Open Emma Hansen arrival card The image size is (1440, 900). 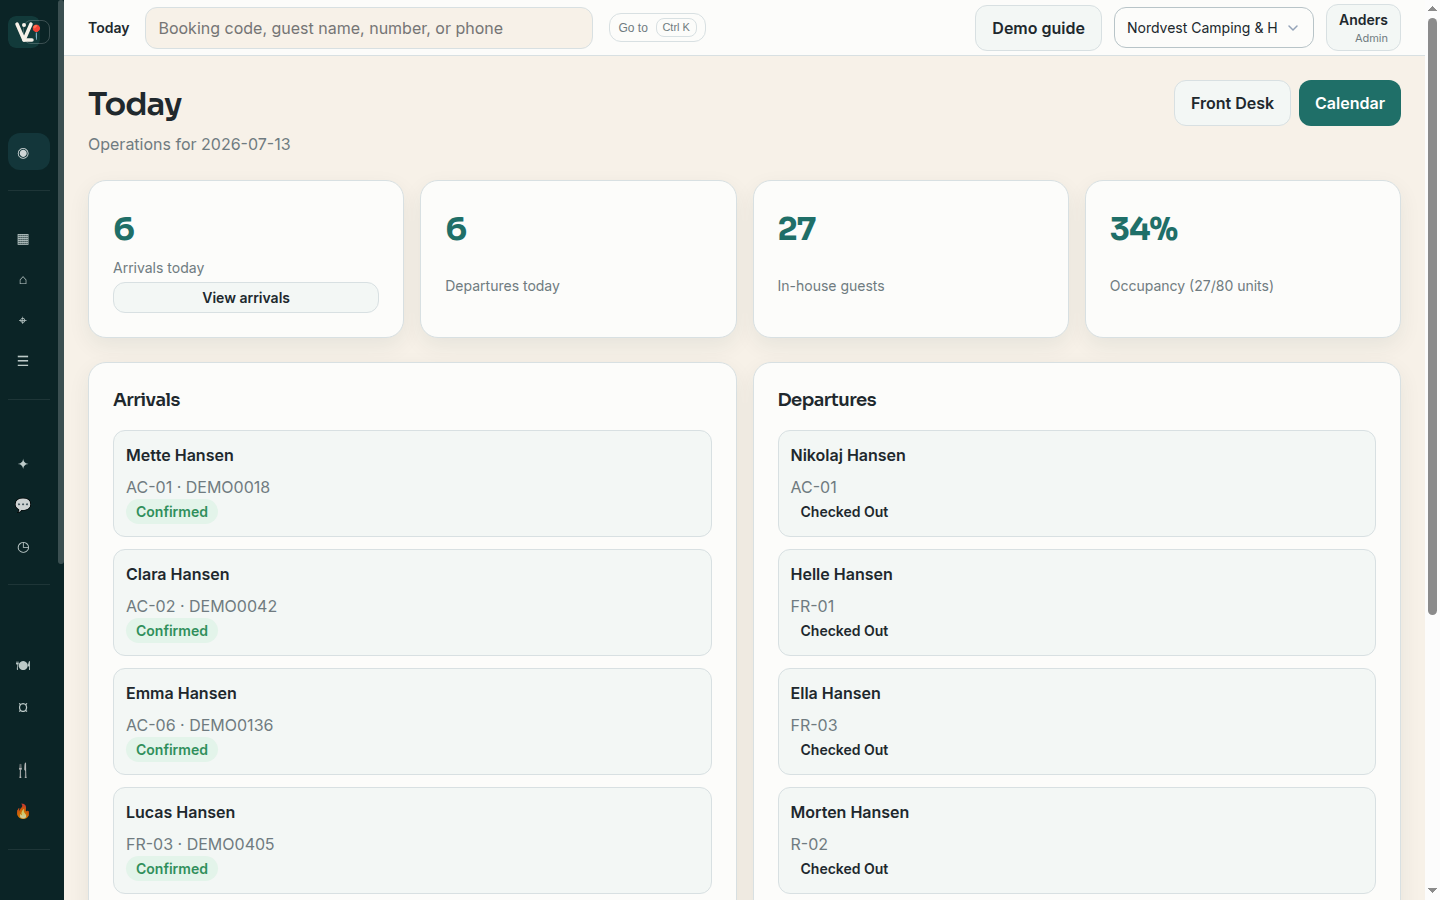[412, 722]
